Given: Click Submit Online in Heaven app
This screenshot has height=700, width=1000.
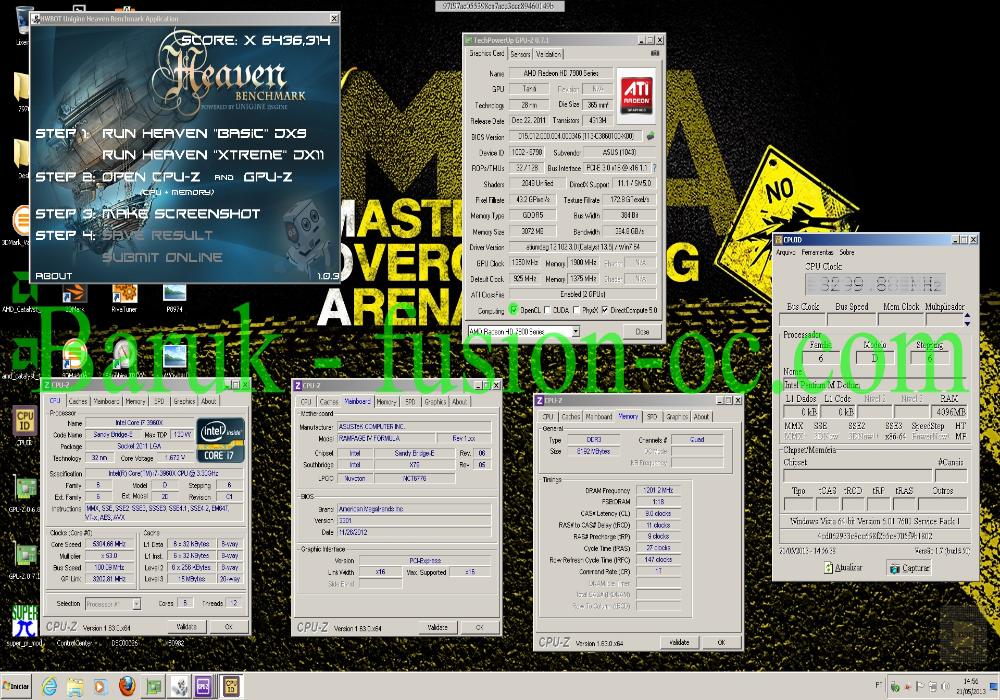Looking at the screenshot, I should [162, 258].
